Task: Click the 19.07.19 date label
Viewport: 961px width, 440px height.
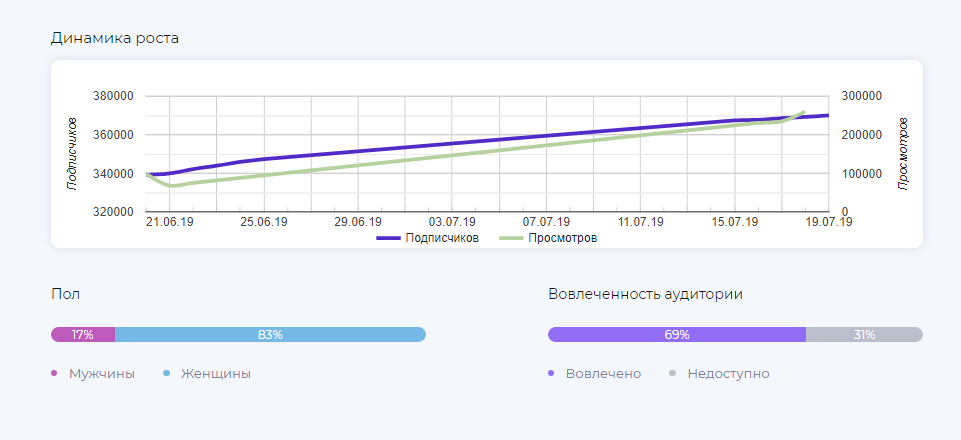Action: point(829,222)
